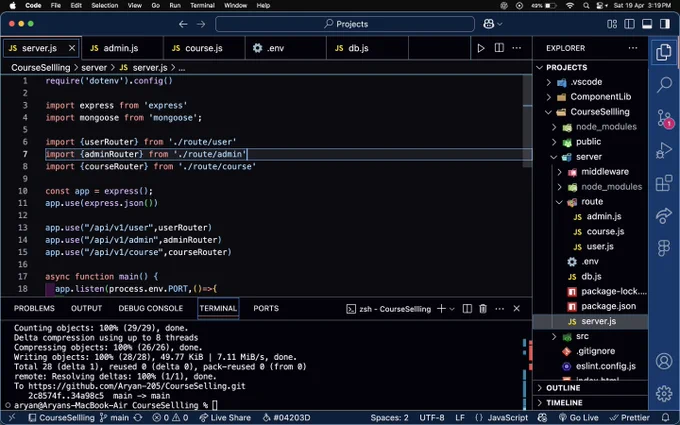Image resolution: width=680 pixels, height=425 pixels.
Task: Expand the middleware folder
Action: (559, 172)
